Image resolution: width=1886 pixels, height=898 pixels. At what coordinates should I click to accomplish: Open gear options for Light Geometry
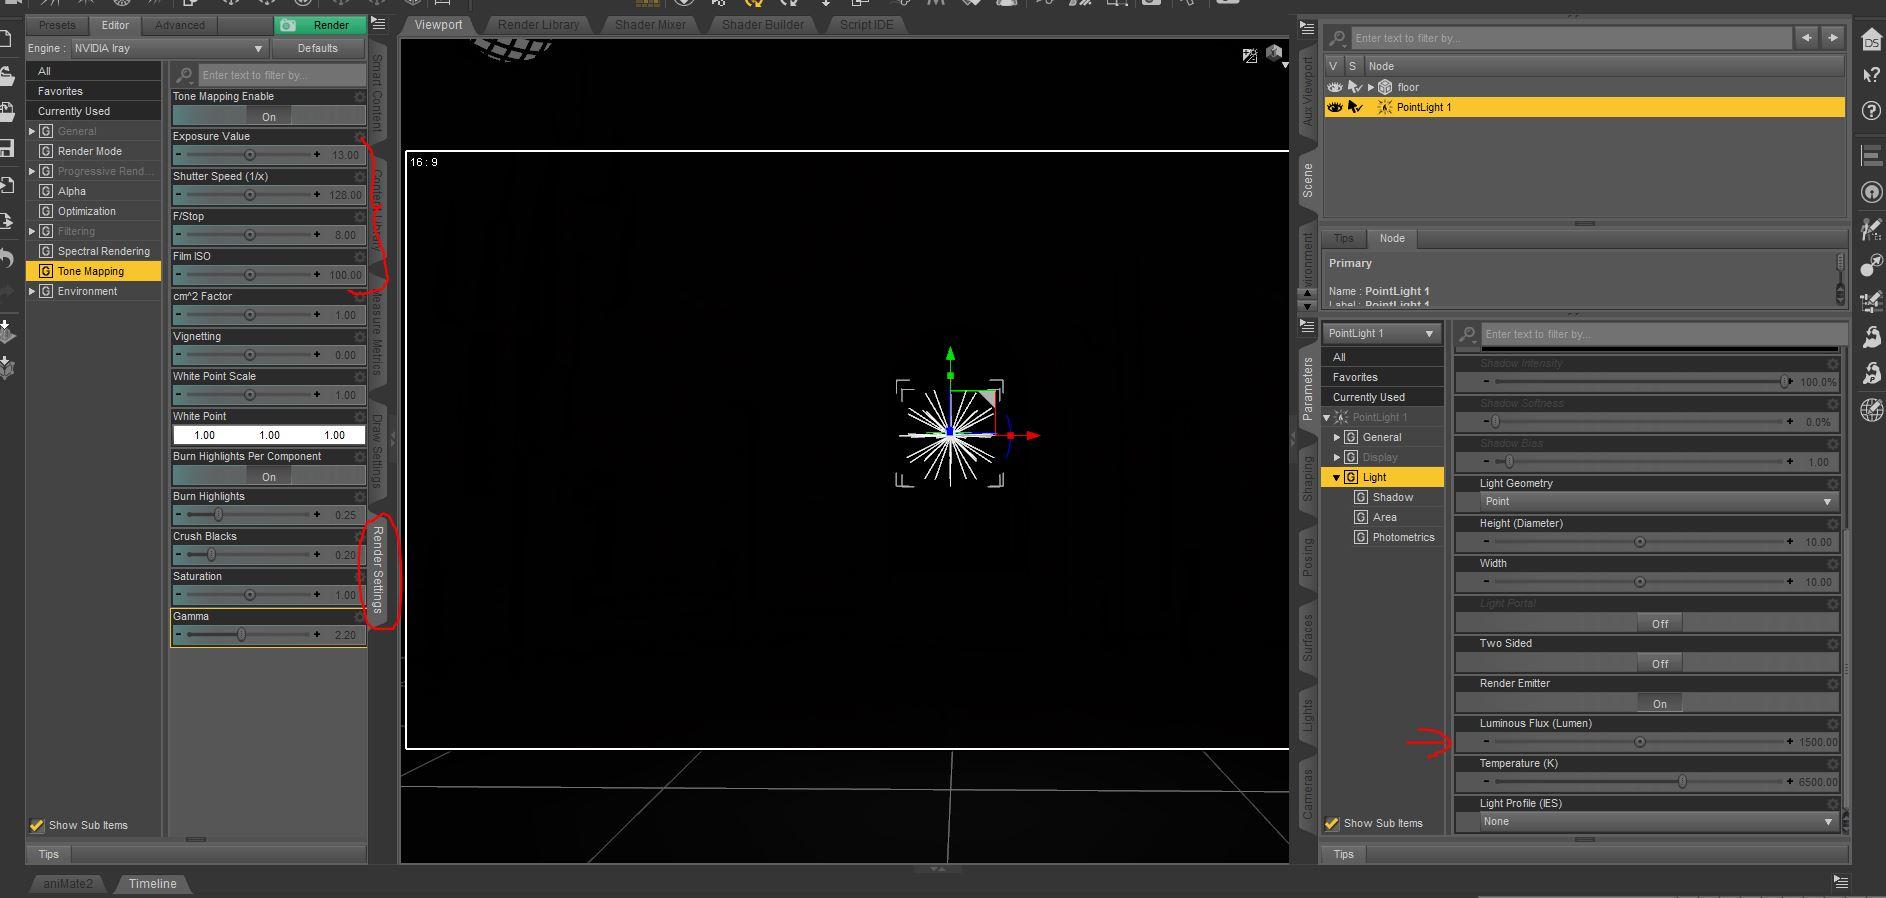(x=1832, y=484)
